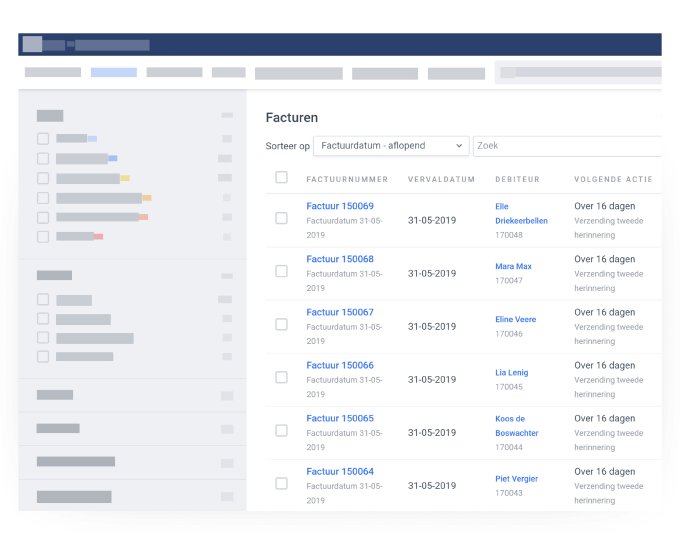Click 'Over 16 dagen' in Factuur 150069 row
680x540 pixels.
point(605,206)
